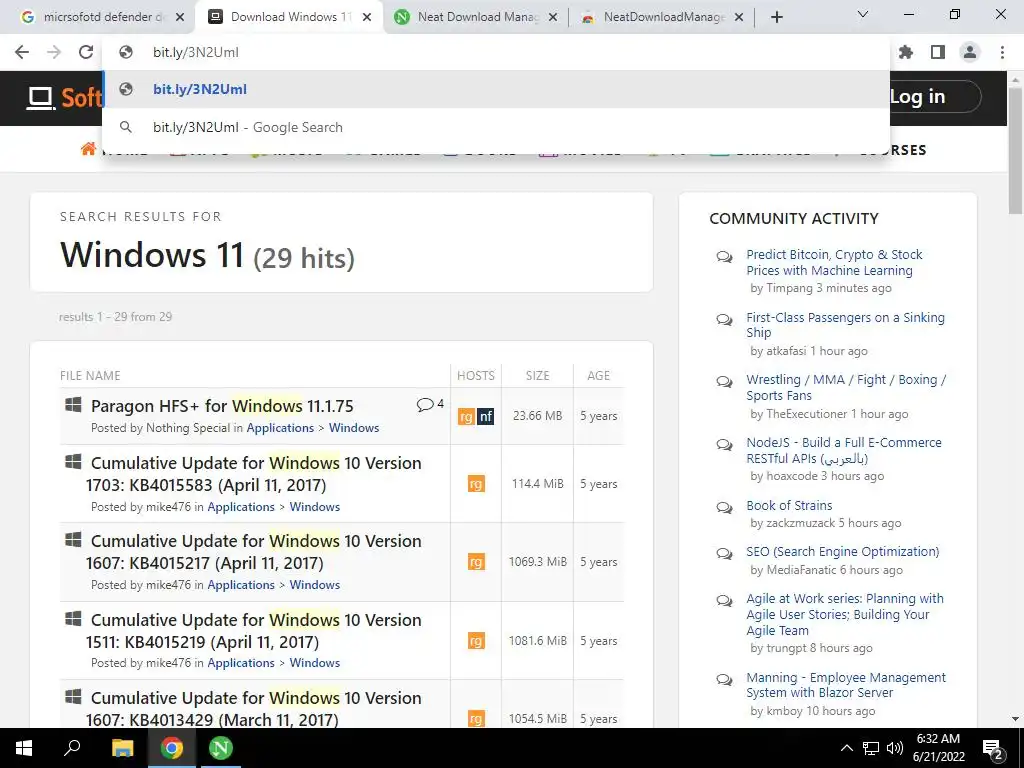Select the bit.ly/3N2UmI URL suggestion
Image resolution: width=1024 pixels, height=768 pixels.
496,89
